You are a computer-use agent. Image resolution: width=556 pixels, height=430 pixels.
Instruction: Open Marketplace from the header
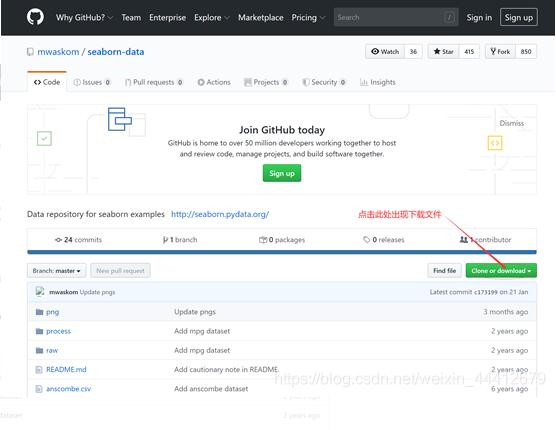(x=261, y=17)
